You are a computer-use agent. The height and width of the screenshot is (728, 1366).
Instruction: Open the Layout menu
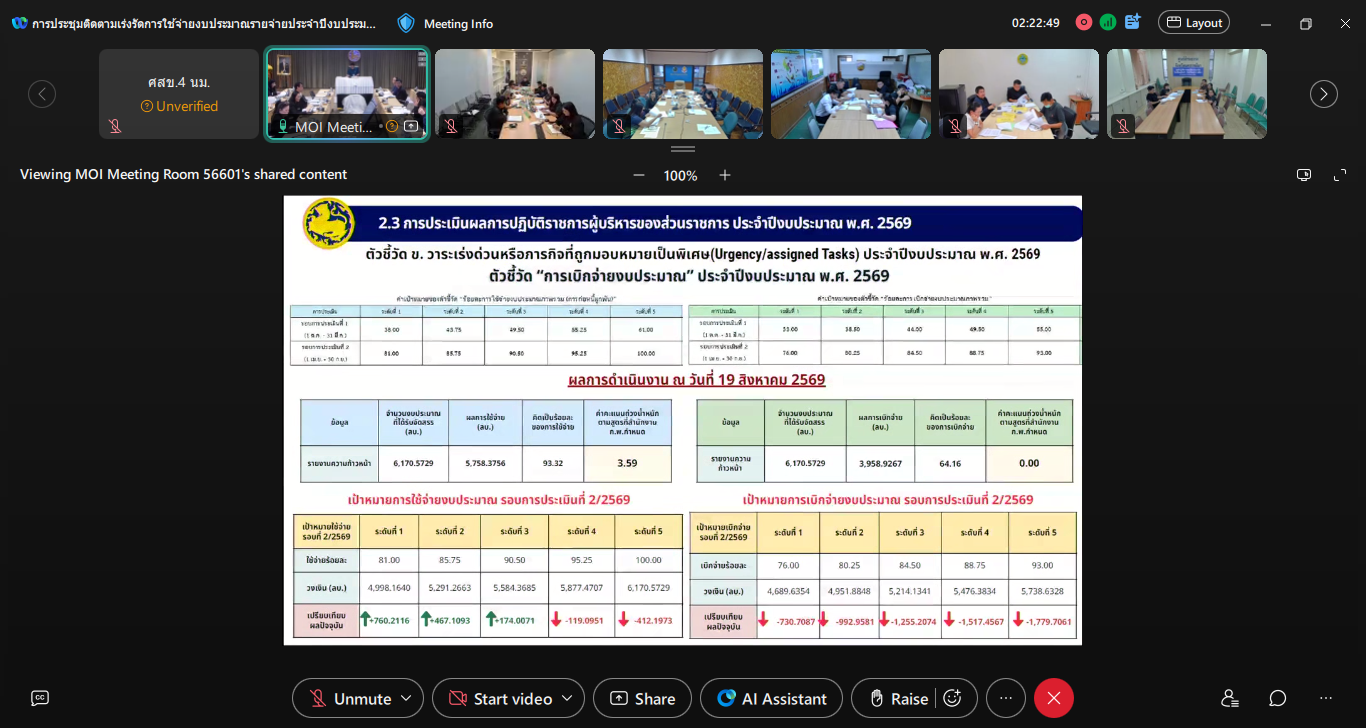[x=1194, y=22]
